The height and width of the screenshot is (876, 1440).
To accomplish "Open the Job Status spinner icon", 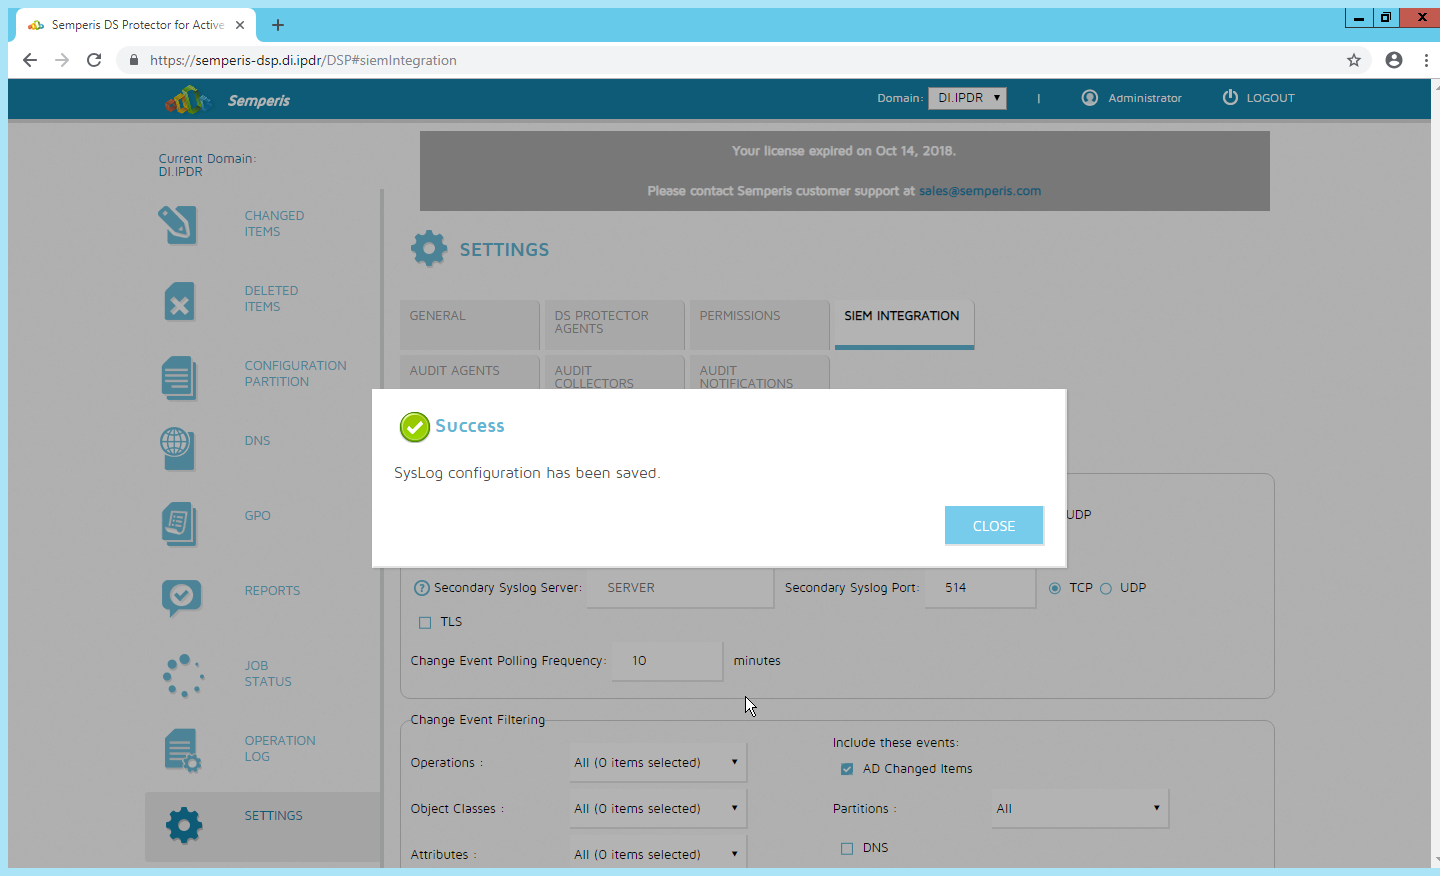I will click(x=183, y=676).
